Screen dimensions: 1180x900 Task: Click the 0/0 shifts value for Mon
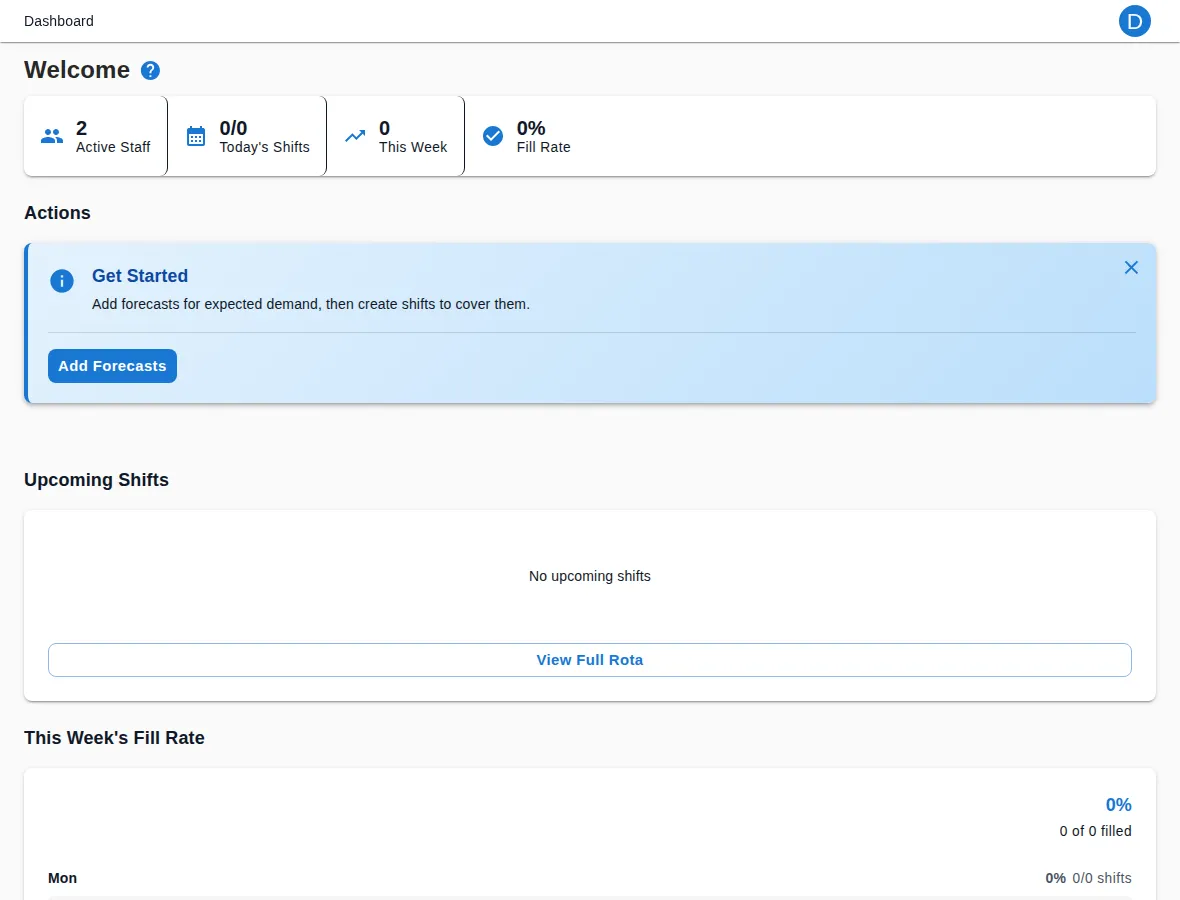1102,878
